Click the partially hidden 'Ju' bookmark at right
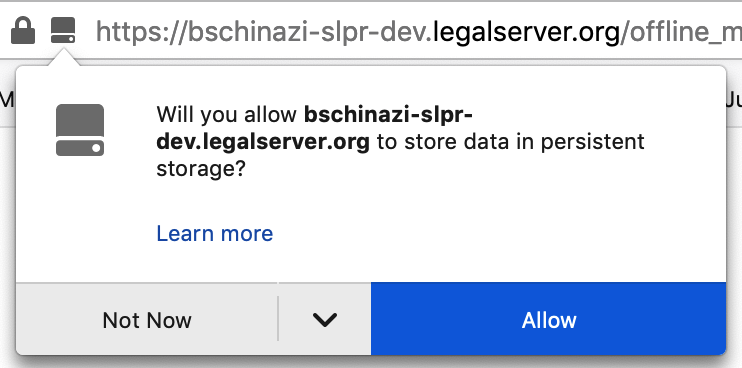Screen dimensions: 742x368 click(734, 100)
